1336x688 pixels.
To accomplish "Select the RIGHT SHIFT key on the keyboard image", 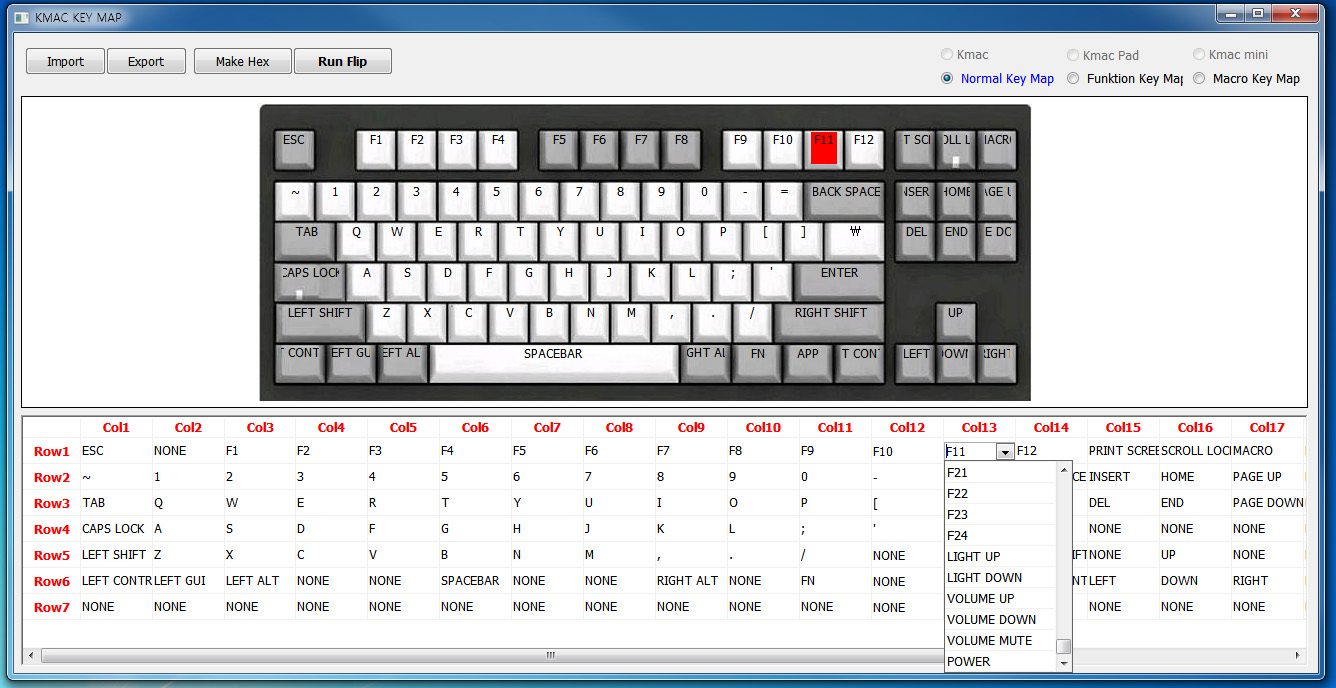I will [830, 322].
